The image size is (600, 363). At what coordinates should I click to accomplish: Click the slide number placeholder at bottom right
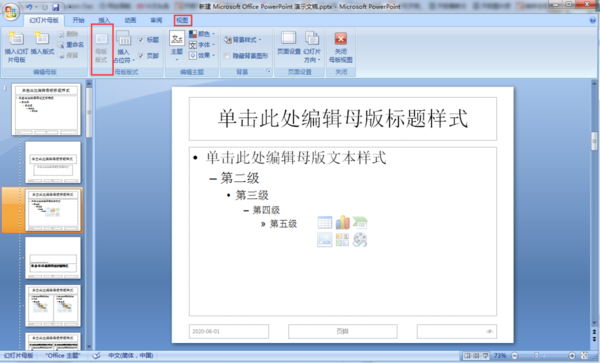click(457, 331)
